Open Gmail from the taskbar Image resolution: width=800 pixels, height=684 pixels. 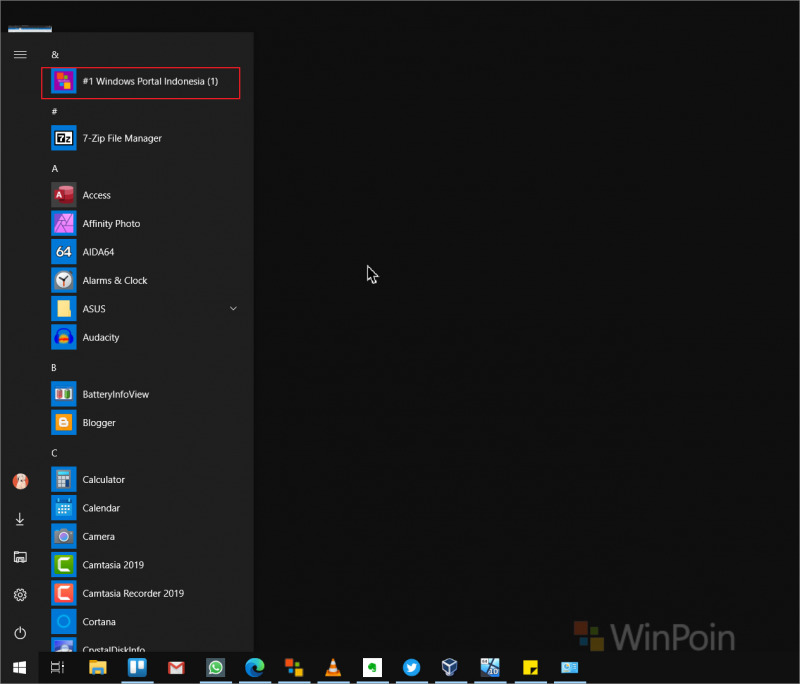(x=177, y=667)
